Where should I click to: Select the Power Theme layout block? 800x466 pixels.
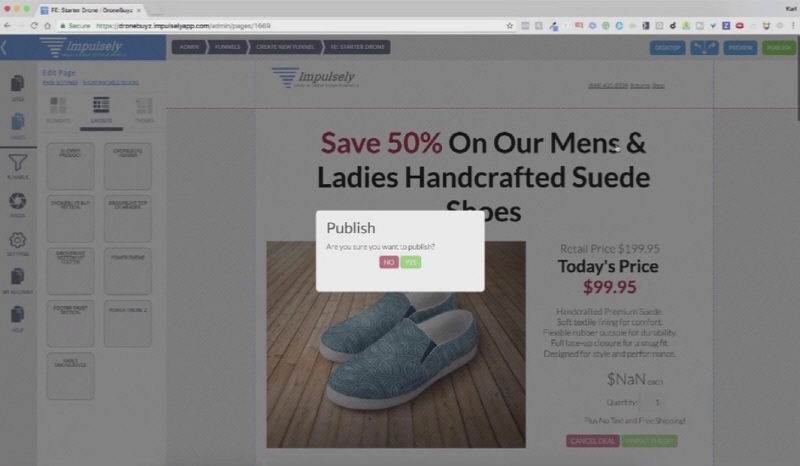click(128, 271)
